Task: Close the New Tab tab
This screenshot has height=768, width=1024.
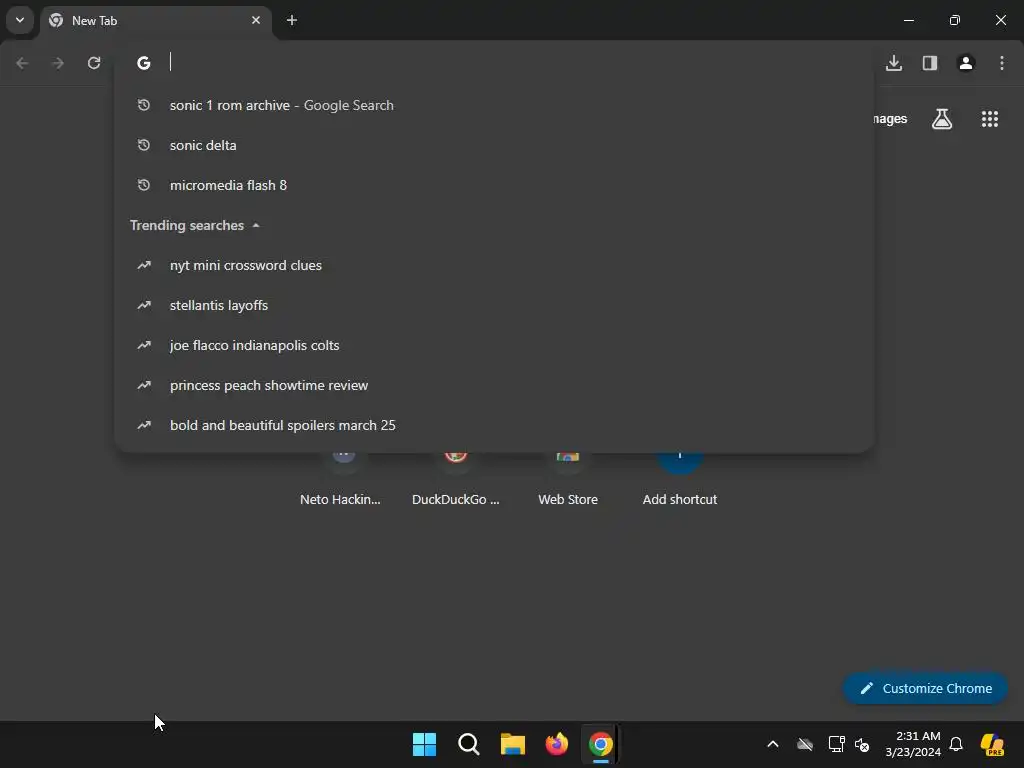Action: [256, 20]
